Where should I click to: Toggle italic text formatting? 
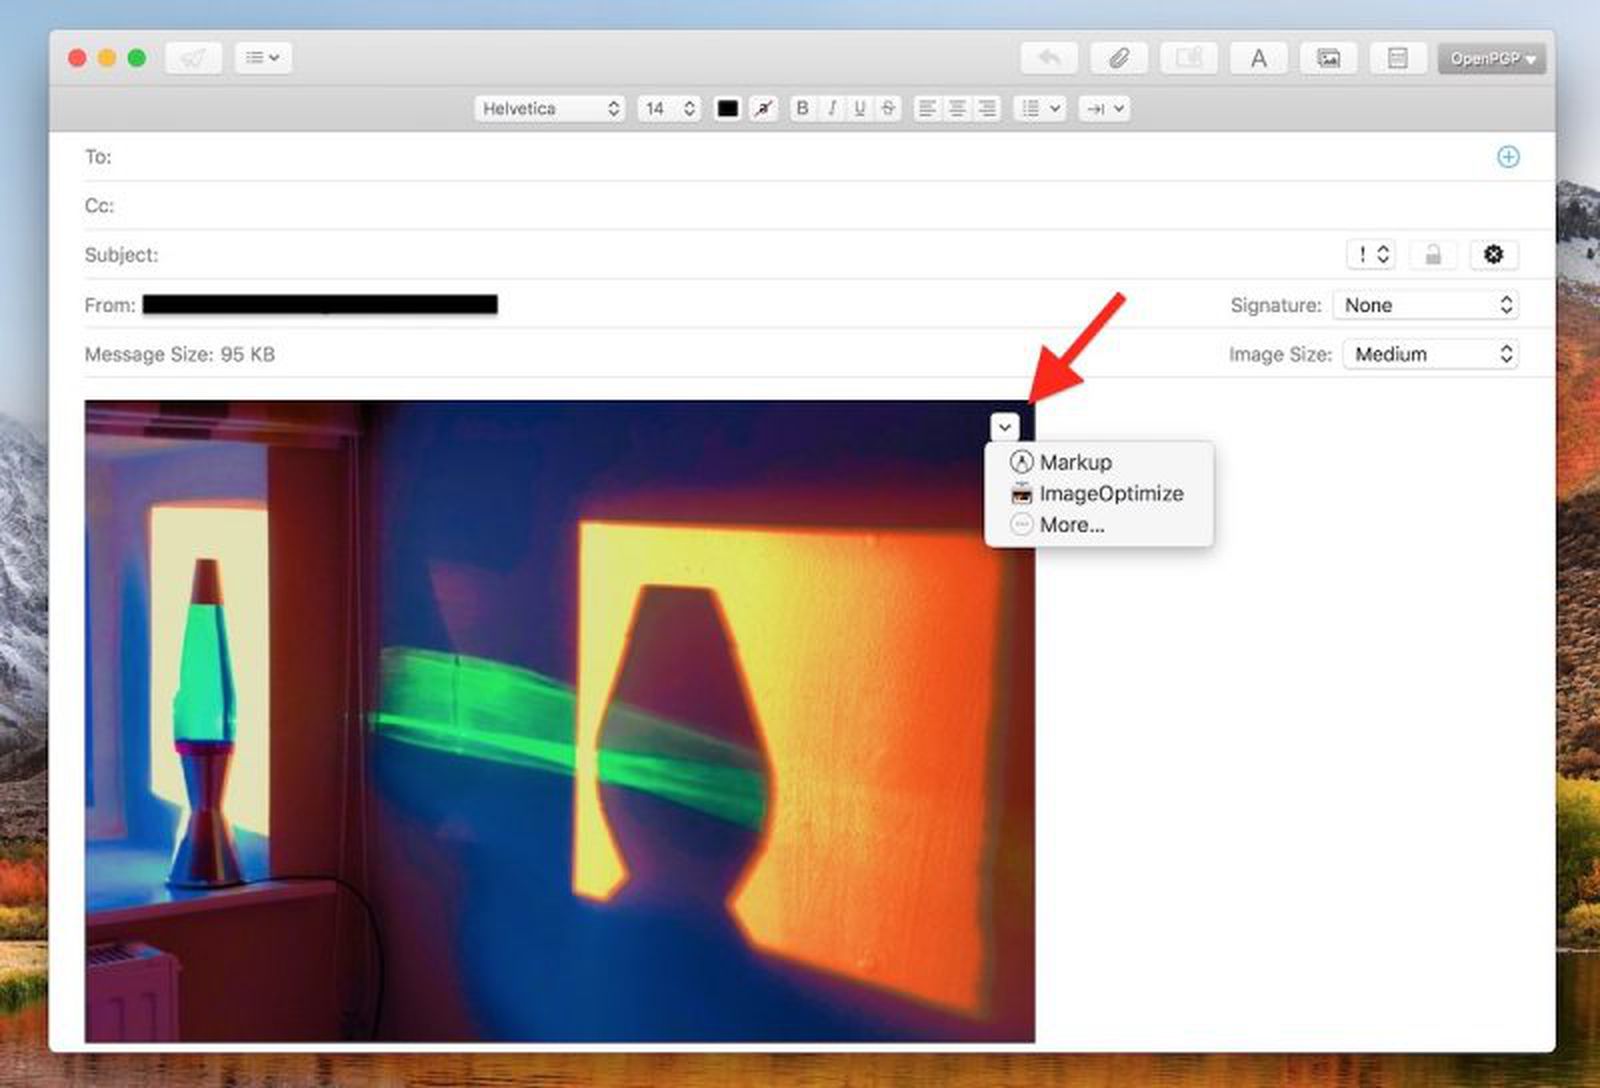point(831,108)
